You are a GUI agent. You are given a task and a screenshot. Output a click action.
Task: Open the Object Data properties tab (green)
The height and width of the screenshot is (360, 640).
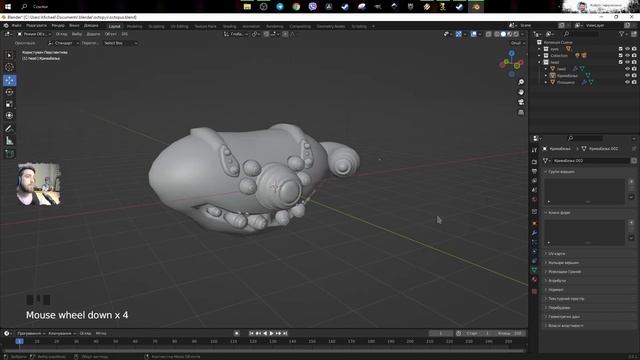534,270
